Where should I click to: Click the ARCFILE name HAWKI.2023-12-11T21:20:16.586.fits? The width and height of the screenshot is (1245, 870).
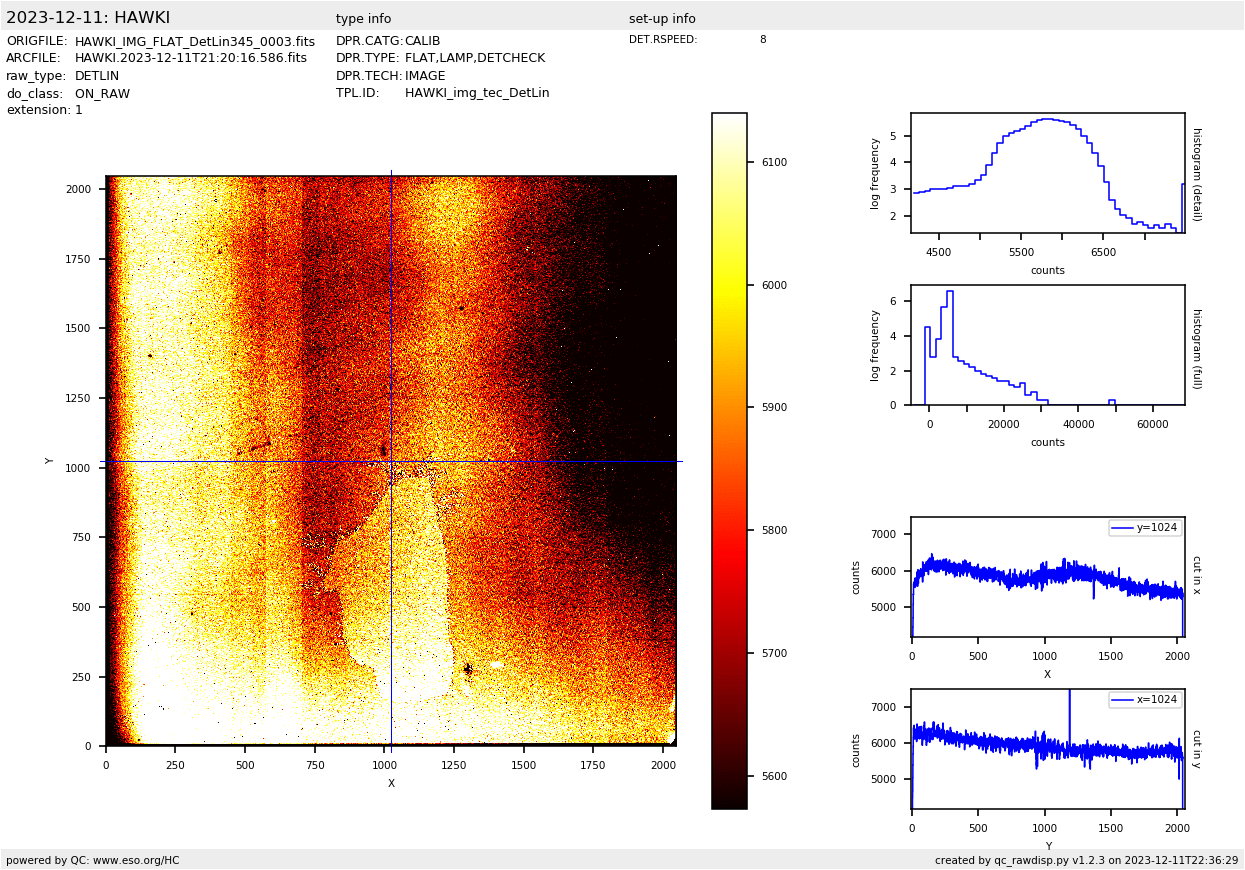190,58
